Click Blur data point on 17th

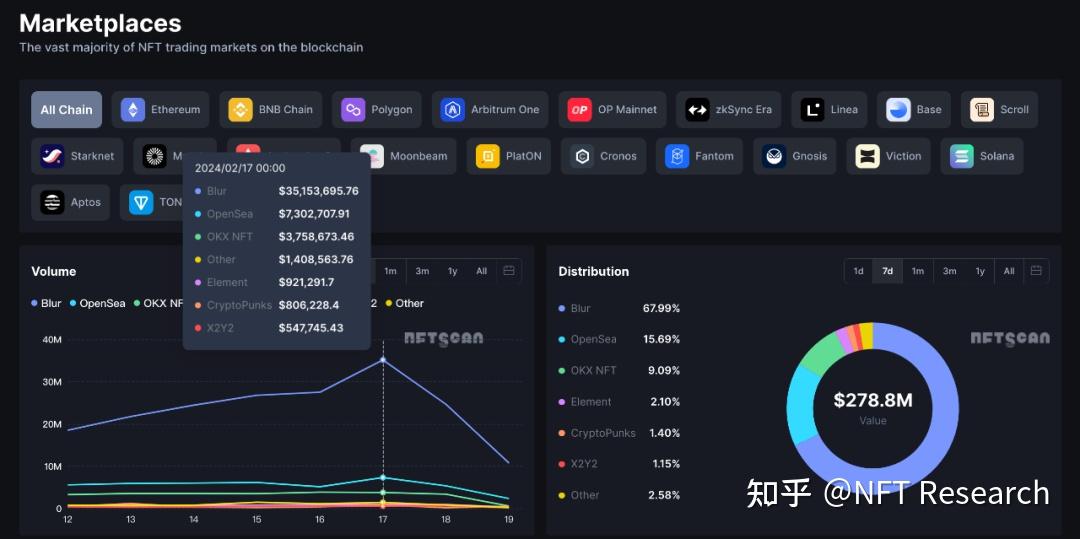point(384,359)
